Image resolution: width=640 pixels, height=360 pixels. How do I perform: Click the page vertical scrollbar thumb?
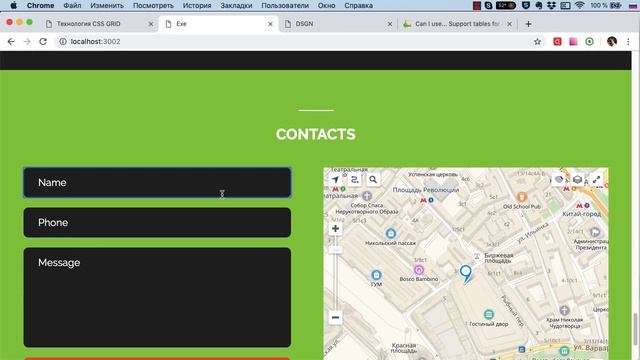[x=635, y=329]
